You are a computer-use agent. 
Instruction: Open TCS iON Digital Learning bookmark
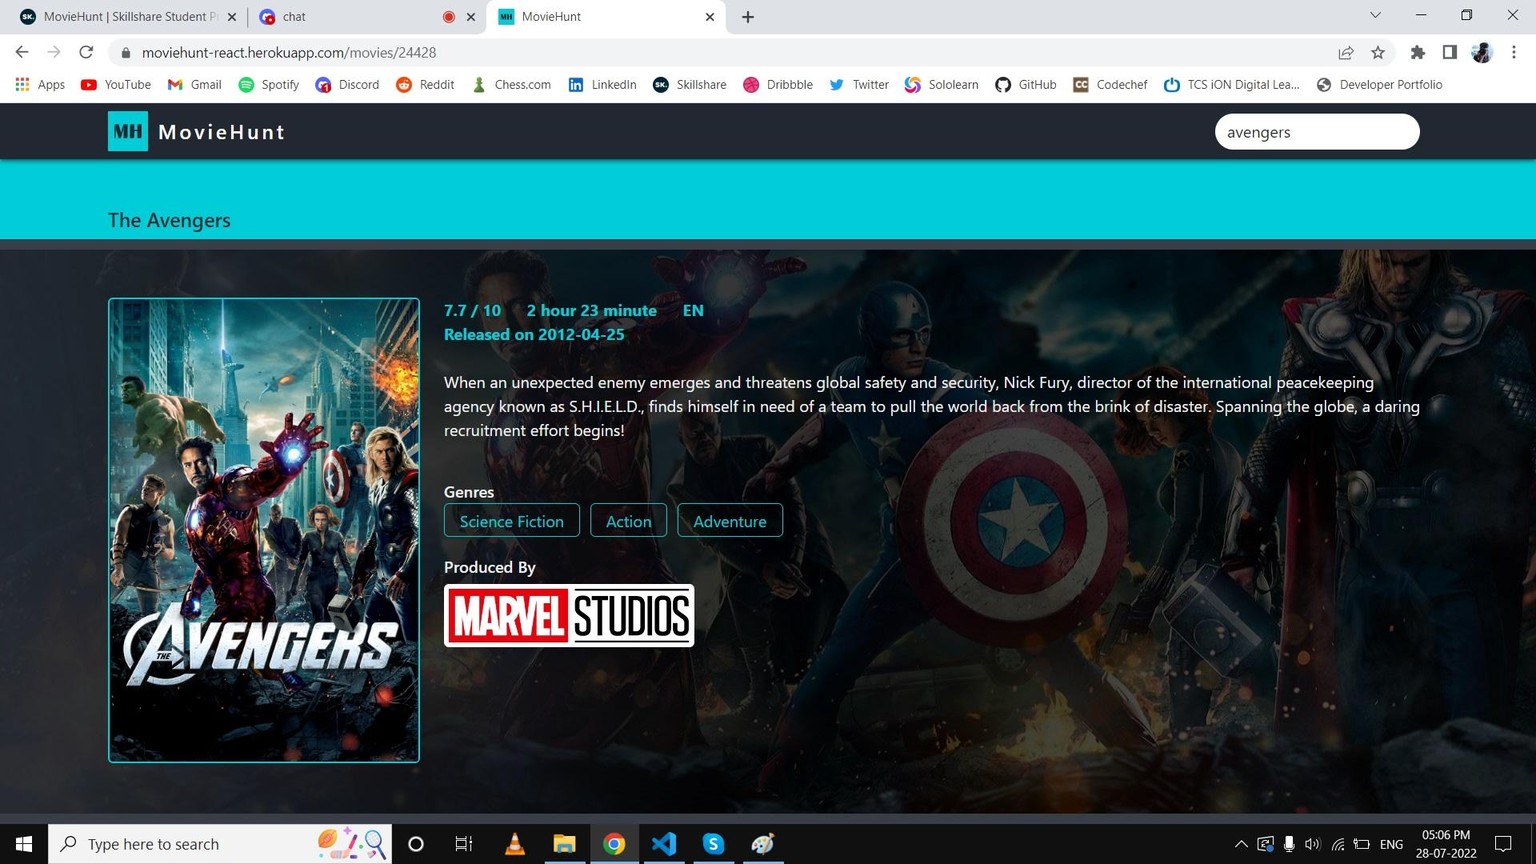click(x=1232, y=85)
